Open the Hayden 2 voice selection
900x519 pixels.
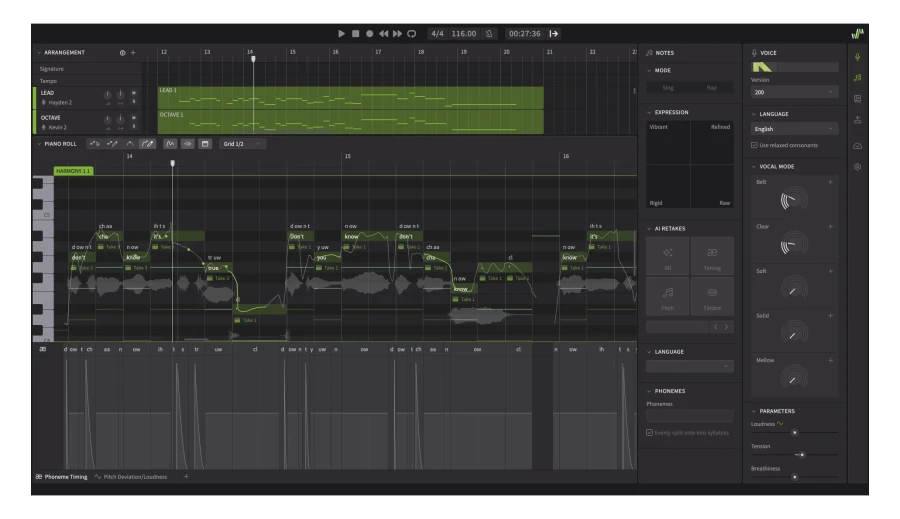click(57, 103)
